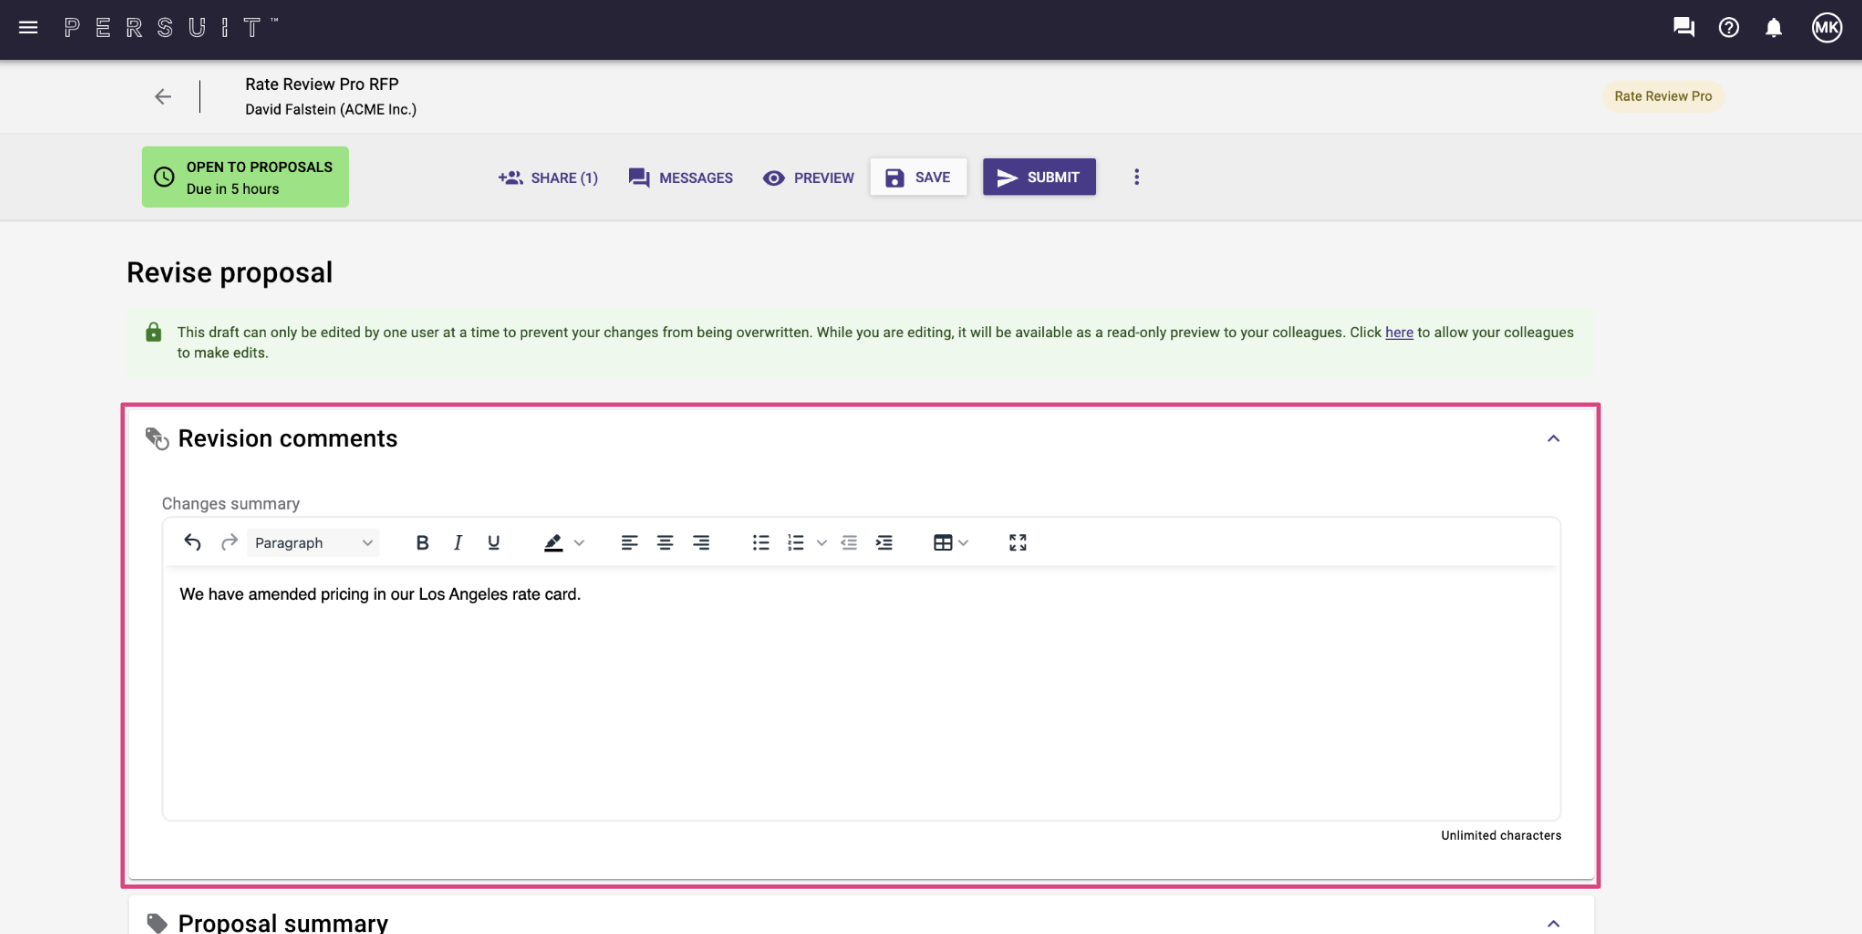Image resolution: width=1862 pixels, height=934 pixels.
Task: Open the help question mark icon
Action: point(1728,28)
